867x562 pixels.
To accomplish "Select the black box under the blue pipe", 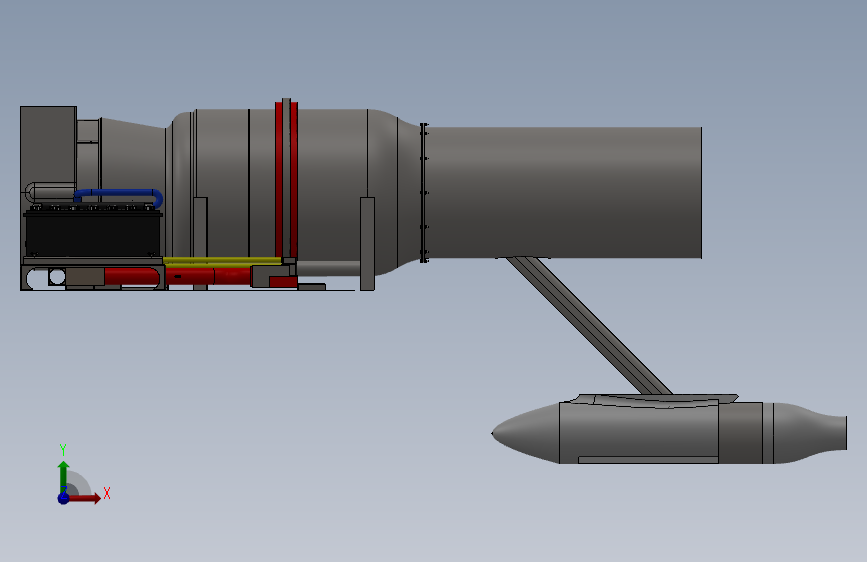I will click(x=93, y=234).
